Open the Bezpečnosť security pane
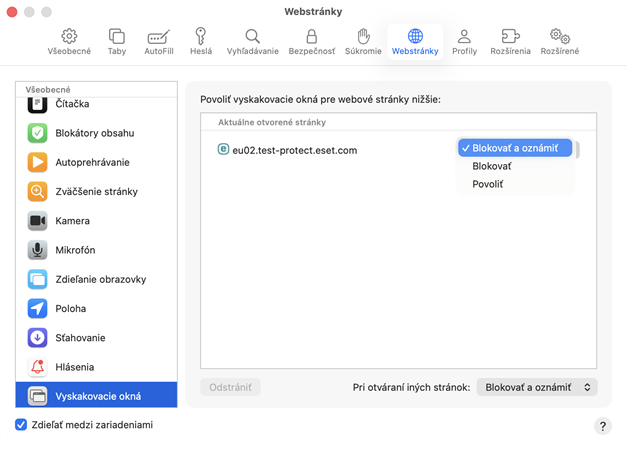Screen dimensions: 627x450 click(x=311, y=41)
